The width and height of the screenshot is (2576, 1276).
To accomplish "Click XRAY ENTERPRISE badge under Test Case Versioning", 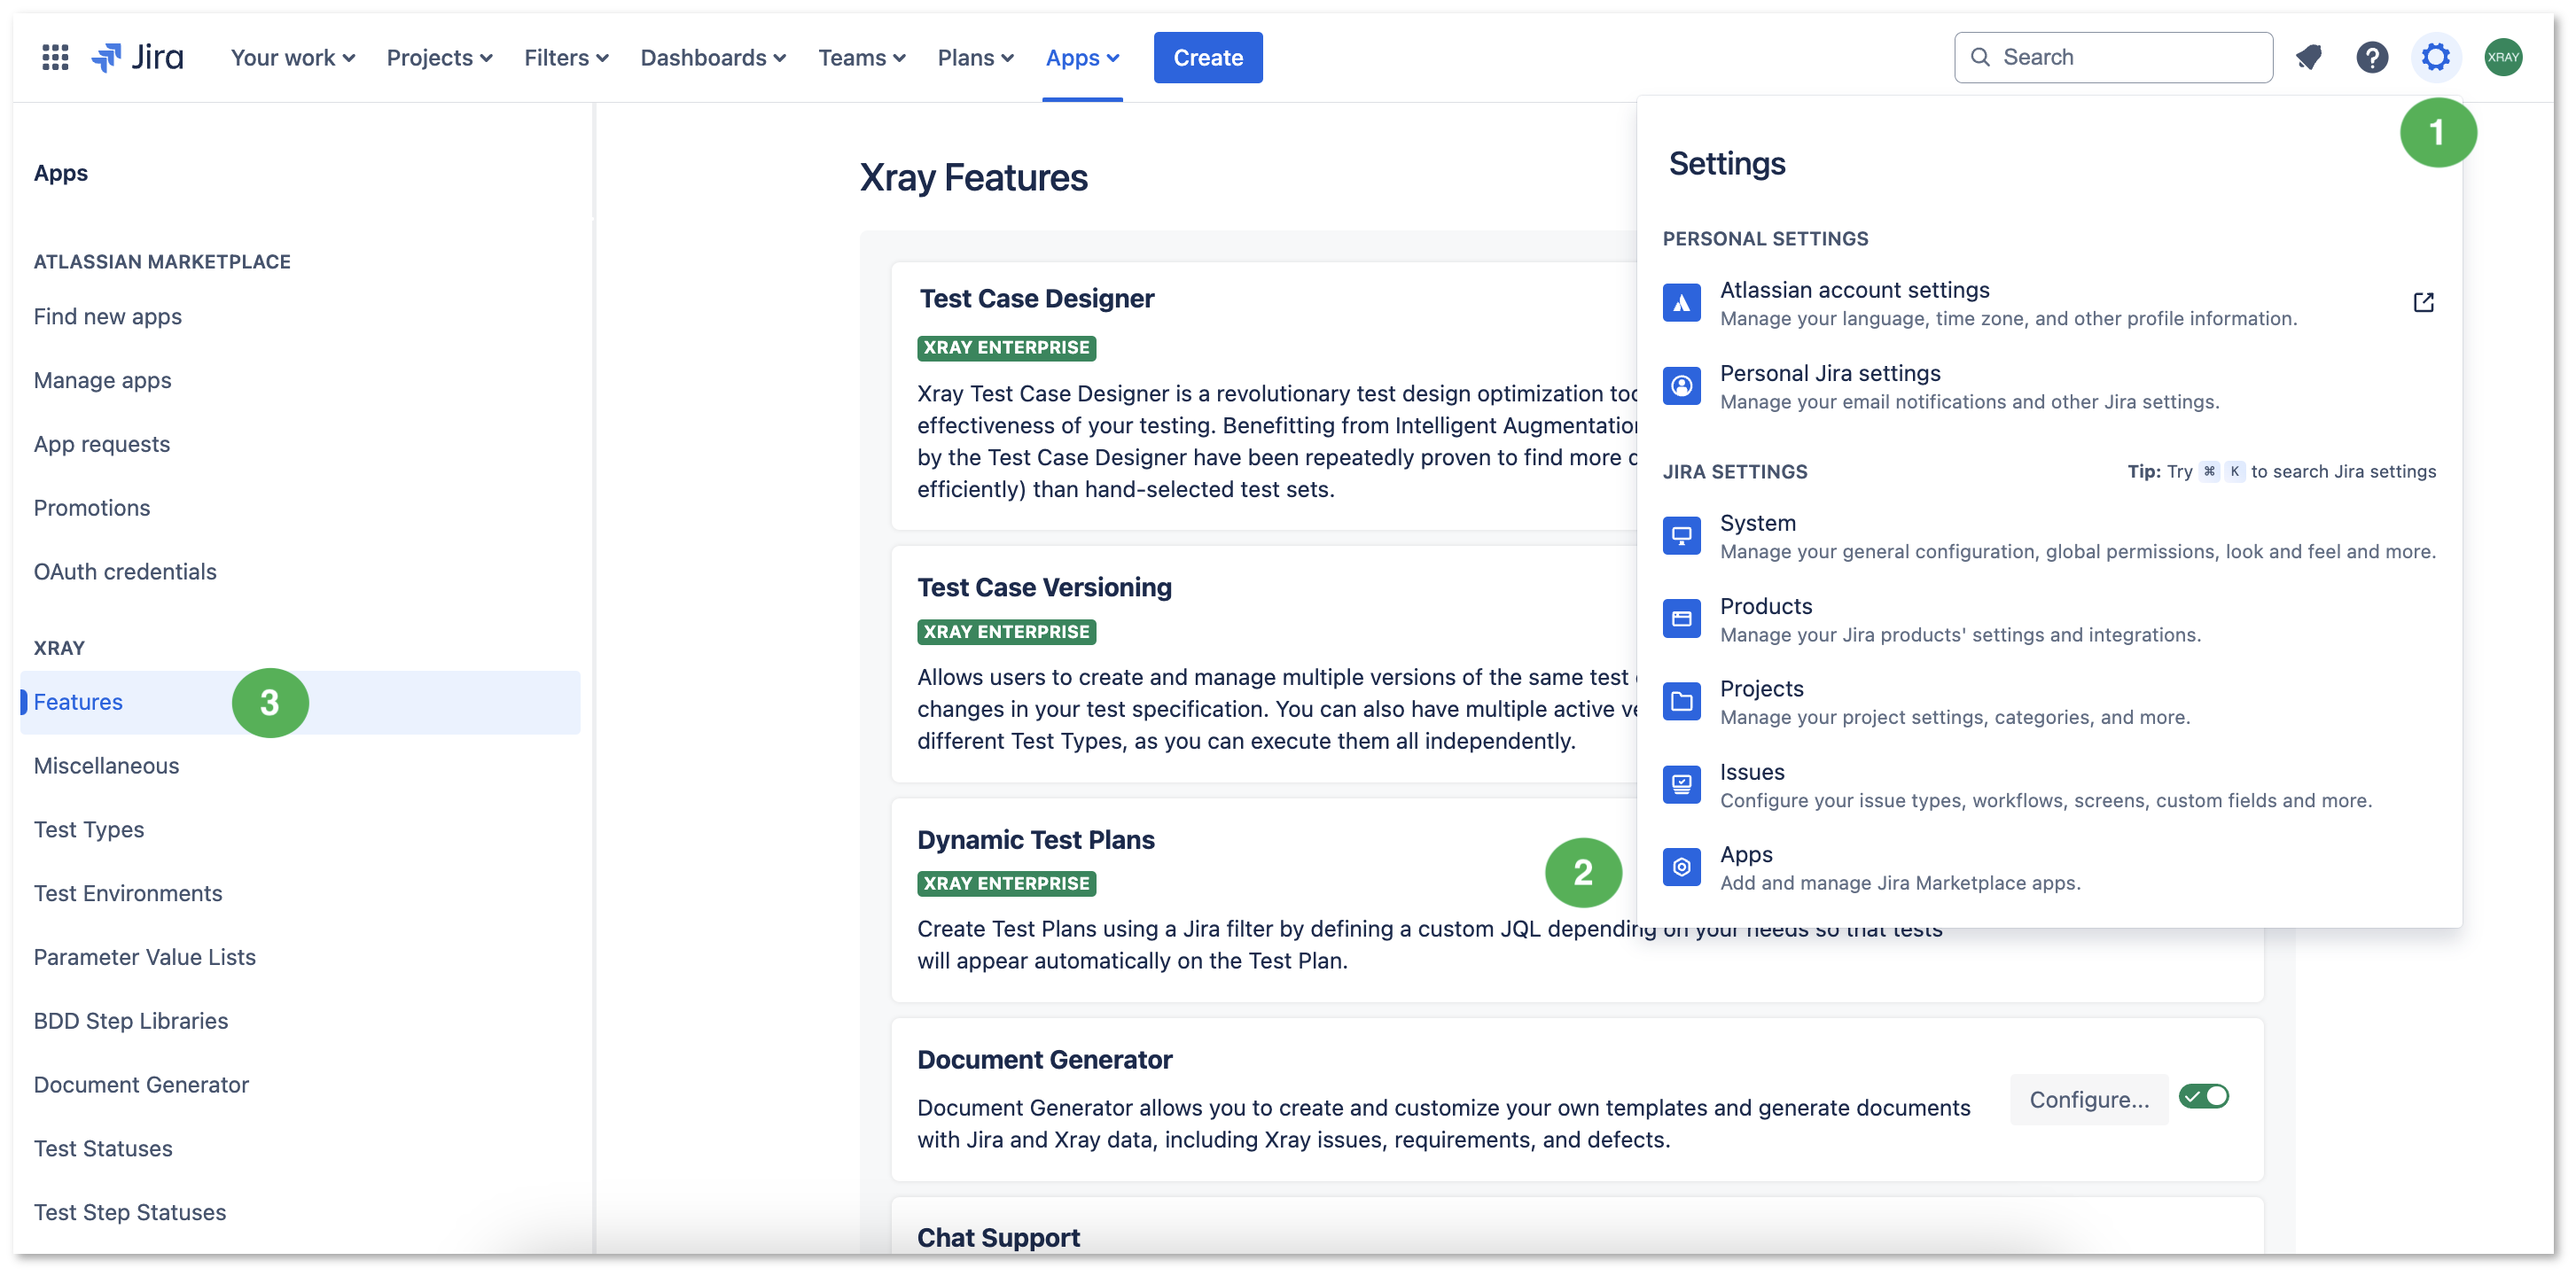I will click(1006, 632).
